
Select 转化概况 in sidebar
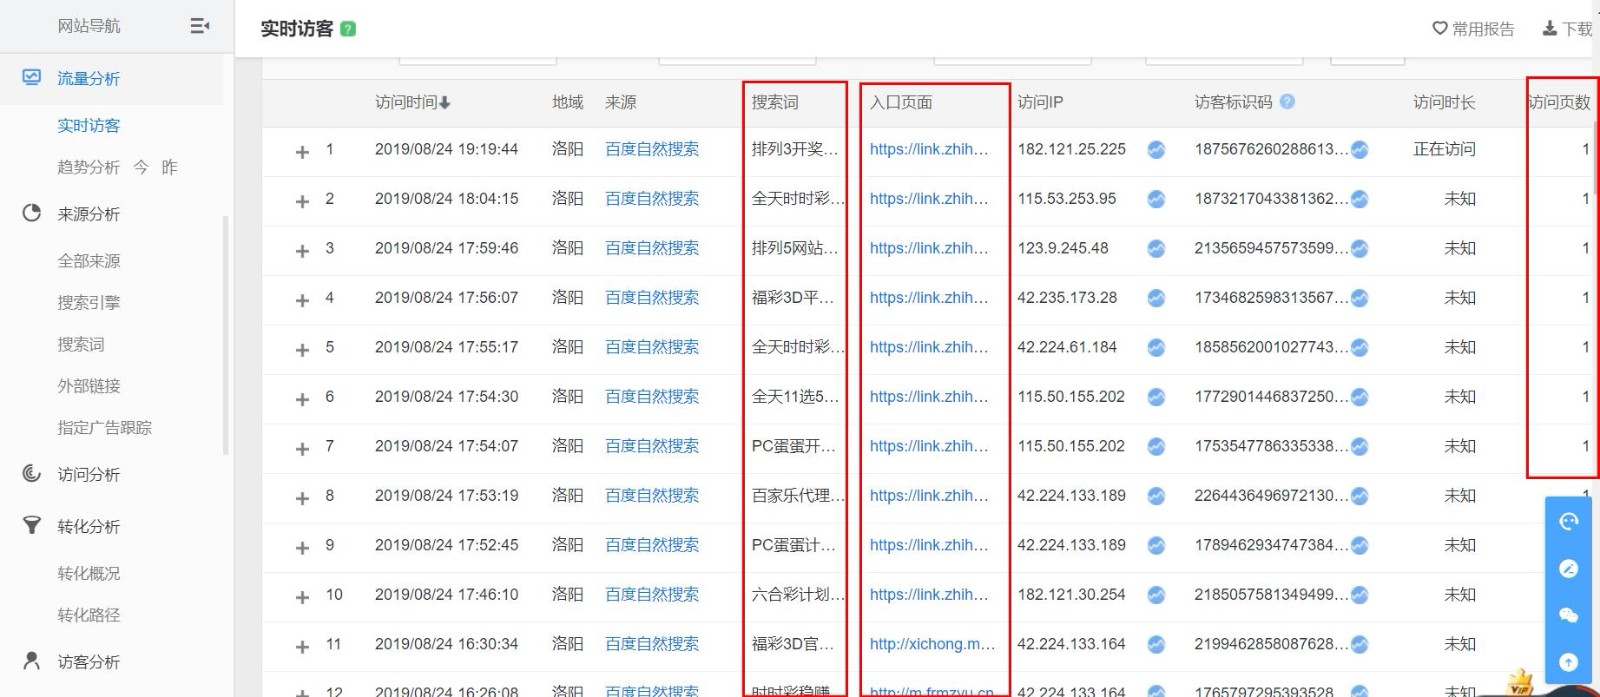pos(89,573)
